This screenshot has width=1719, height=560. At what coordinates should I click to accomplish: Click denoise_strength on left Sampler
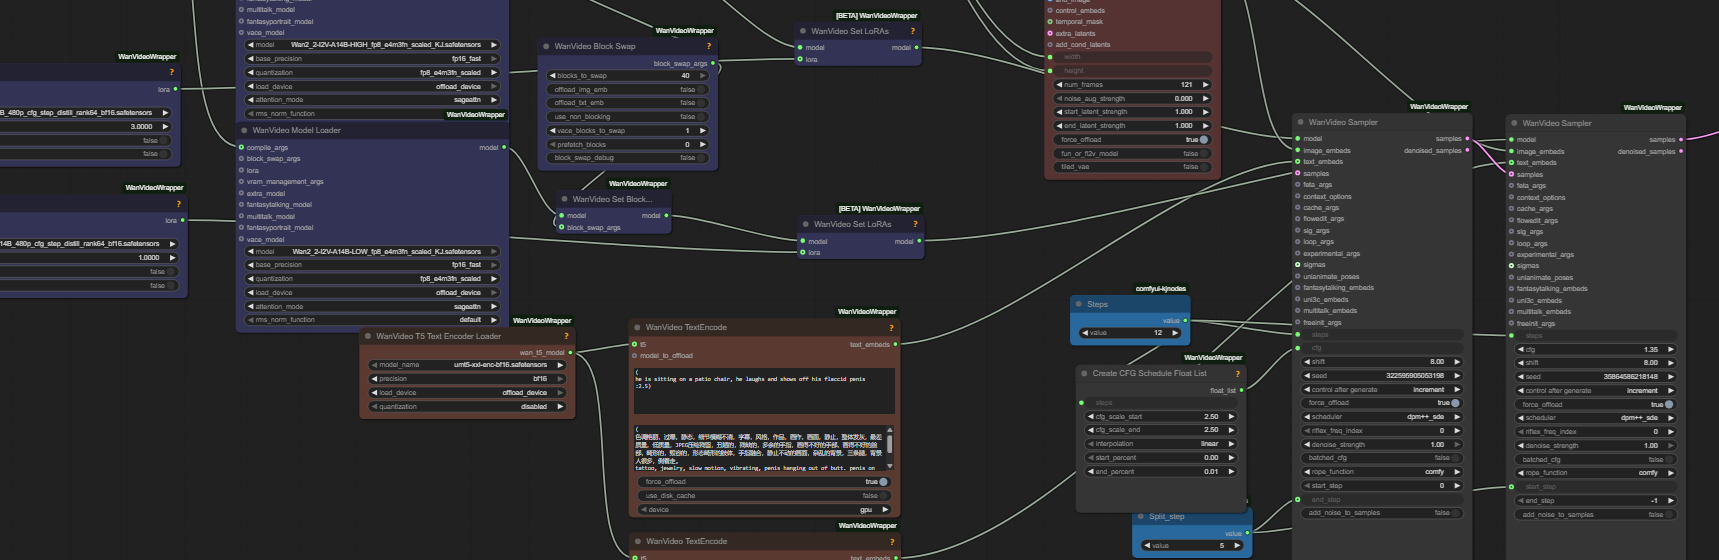pos(1382,445)
